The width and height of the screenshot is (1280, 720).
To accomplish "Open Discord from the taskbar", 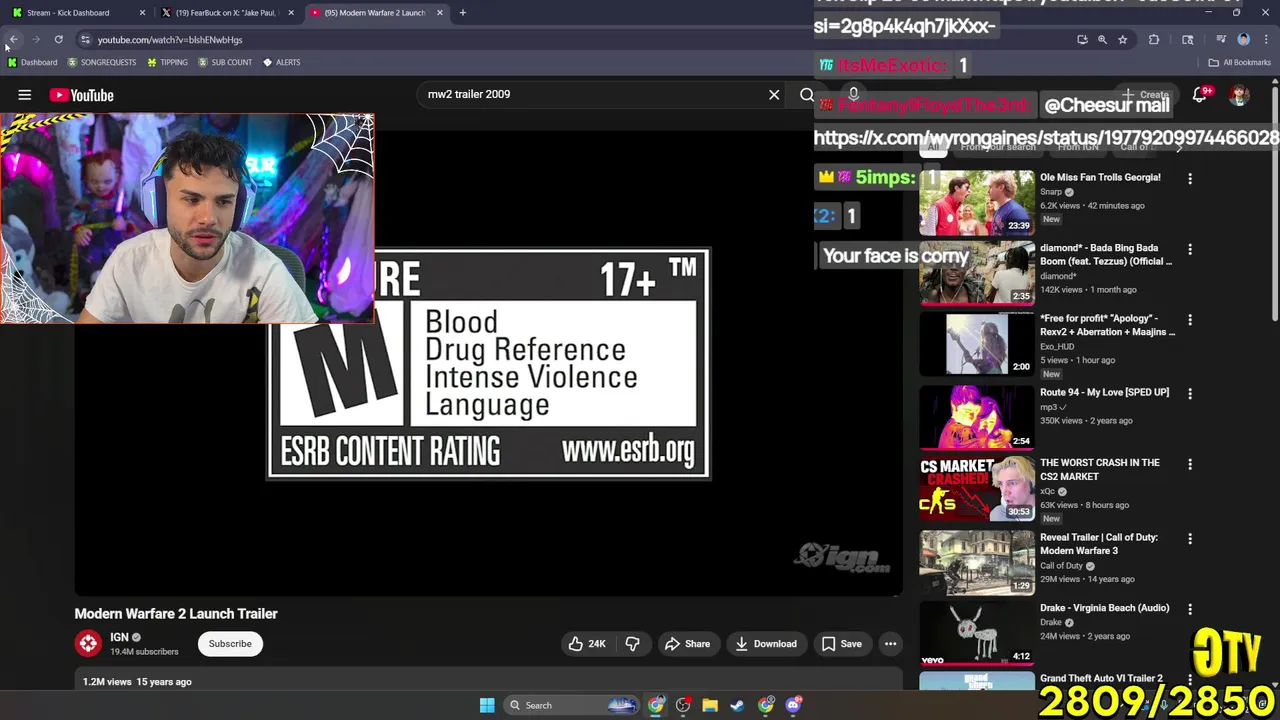I will [793, 705].
